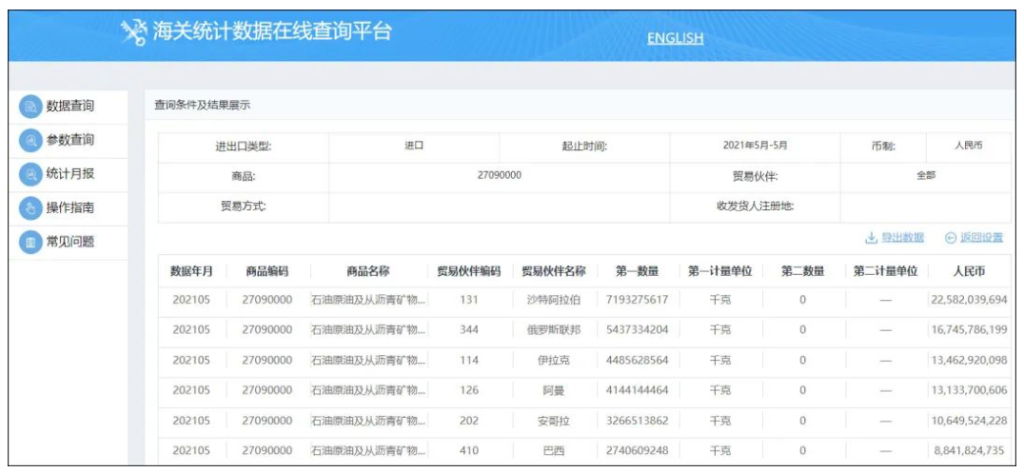Click the amount 13,462,920,098

970,360
